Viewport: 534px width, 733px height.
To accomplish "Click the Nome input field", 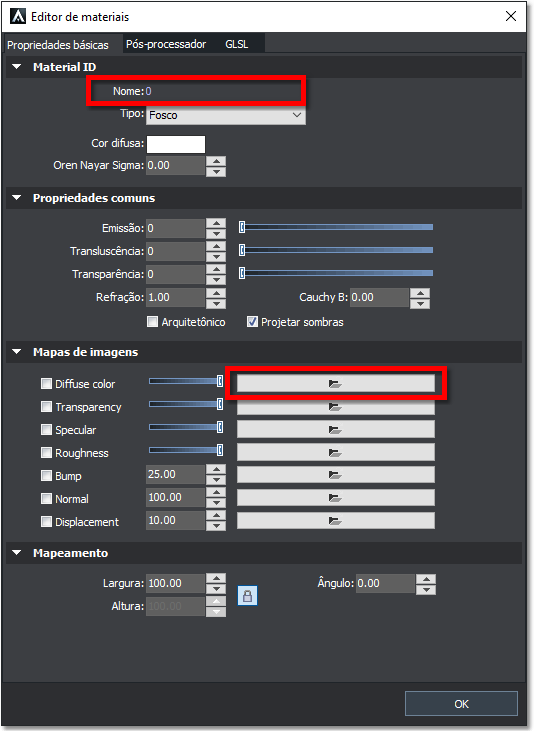I will [x=224, y=91].
